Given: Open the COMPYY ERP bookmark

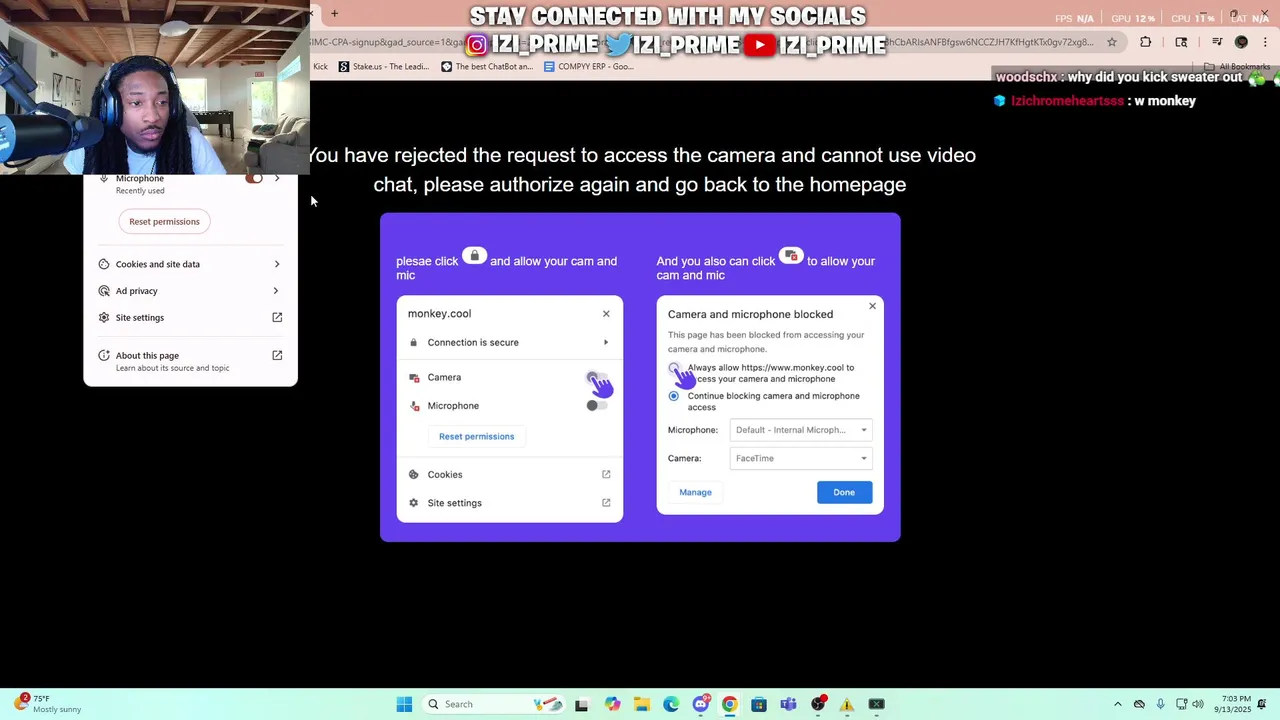Looking at the screenshot, I should pyautogui.click(x=589, y=67).
